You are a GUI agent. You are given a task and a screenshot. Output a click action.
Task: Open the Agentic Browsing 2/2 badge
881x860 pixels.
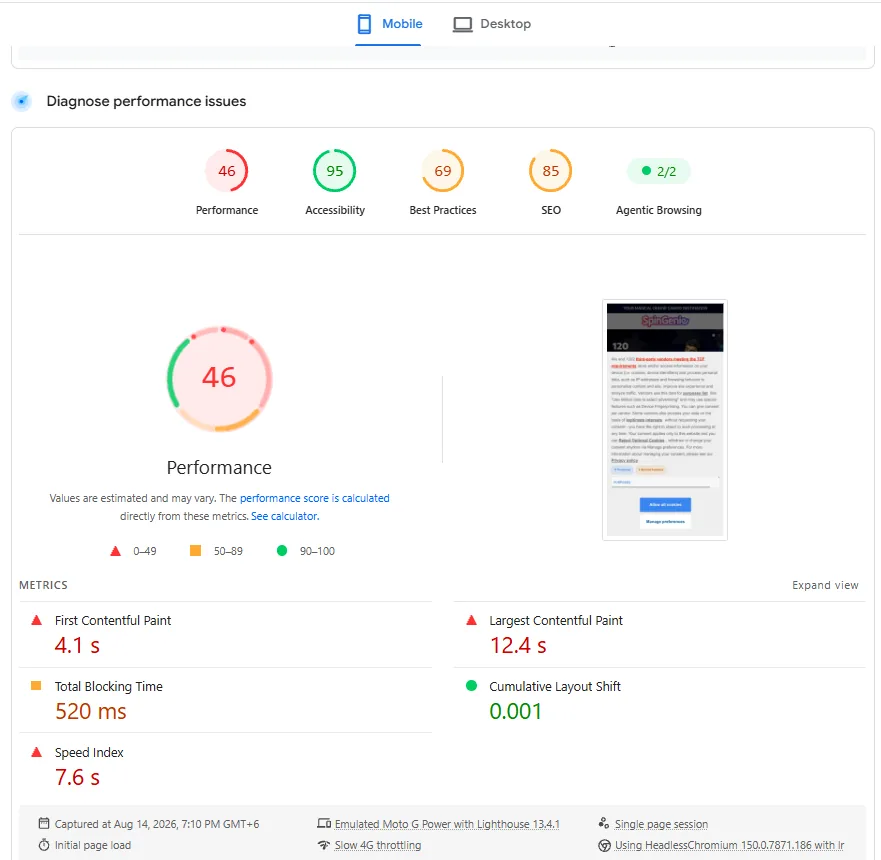[659, 171]
